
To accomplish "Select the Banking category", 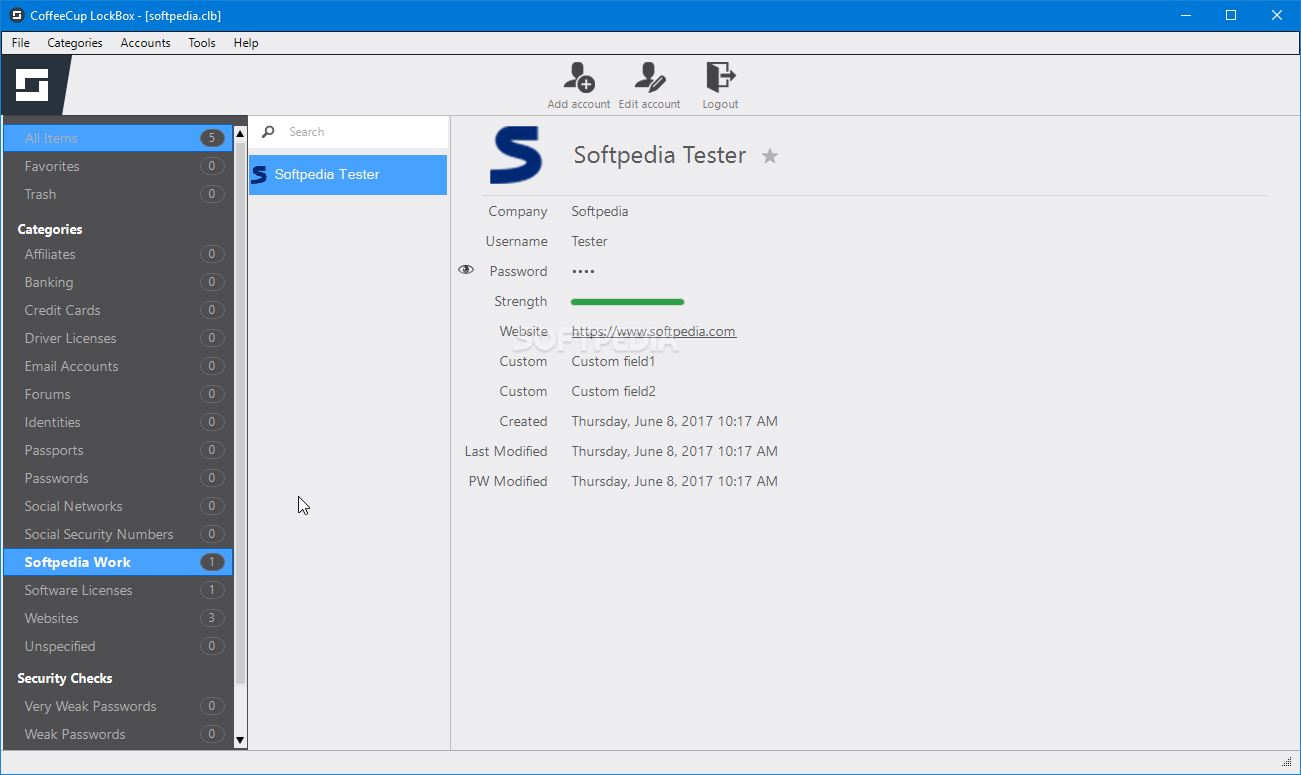I will coord(118,282).
